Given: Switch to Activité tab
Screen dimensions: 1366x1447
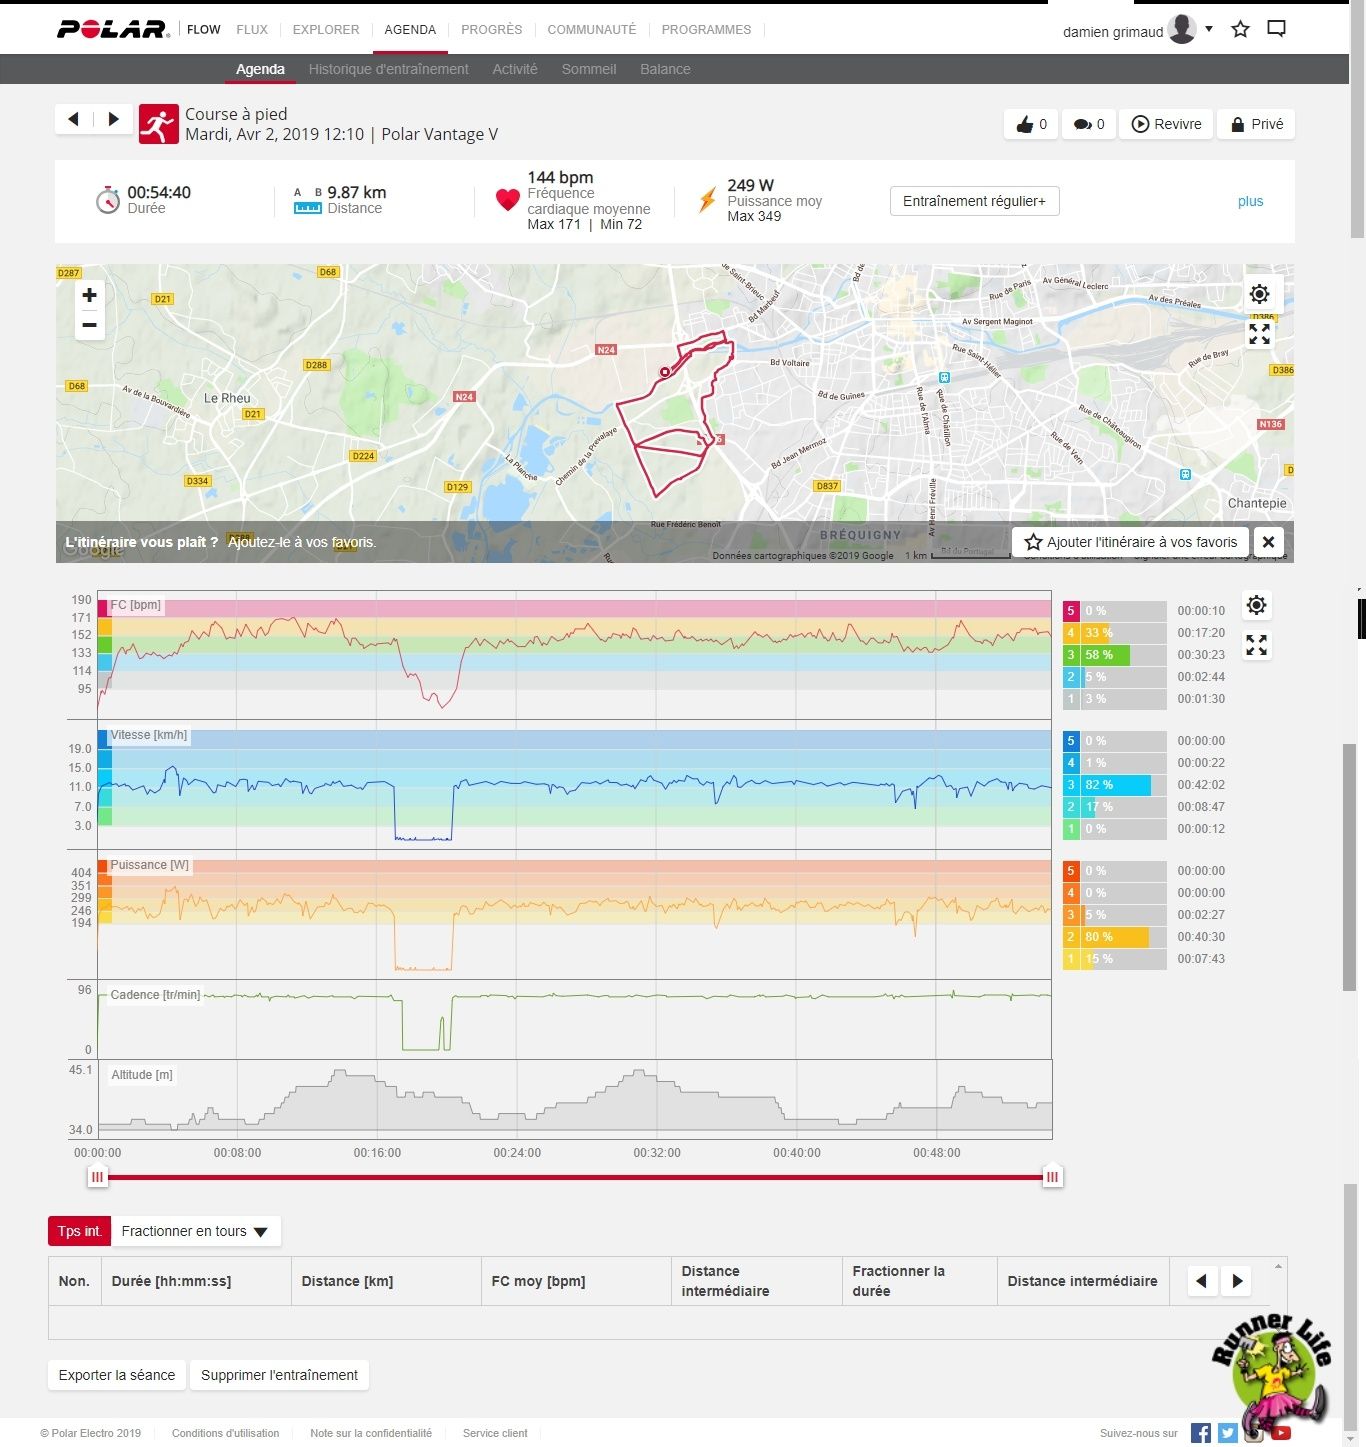Looking at the screenshot, I should pos(515,69).
